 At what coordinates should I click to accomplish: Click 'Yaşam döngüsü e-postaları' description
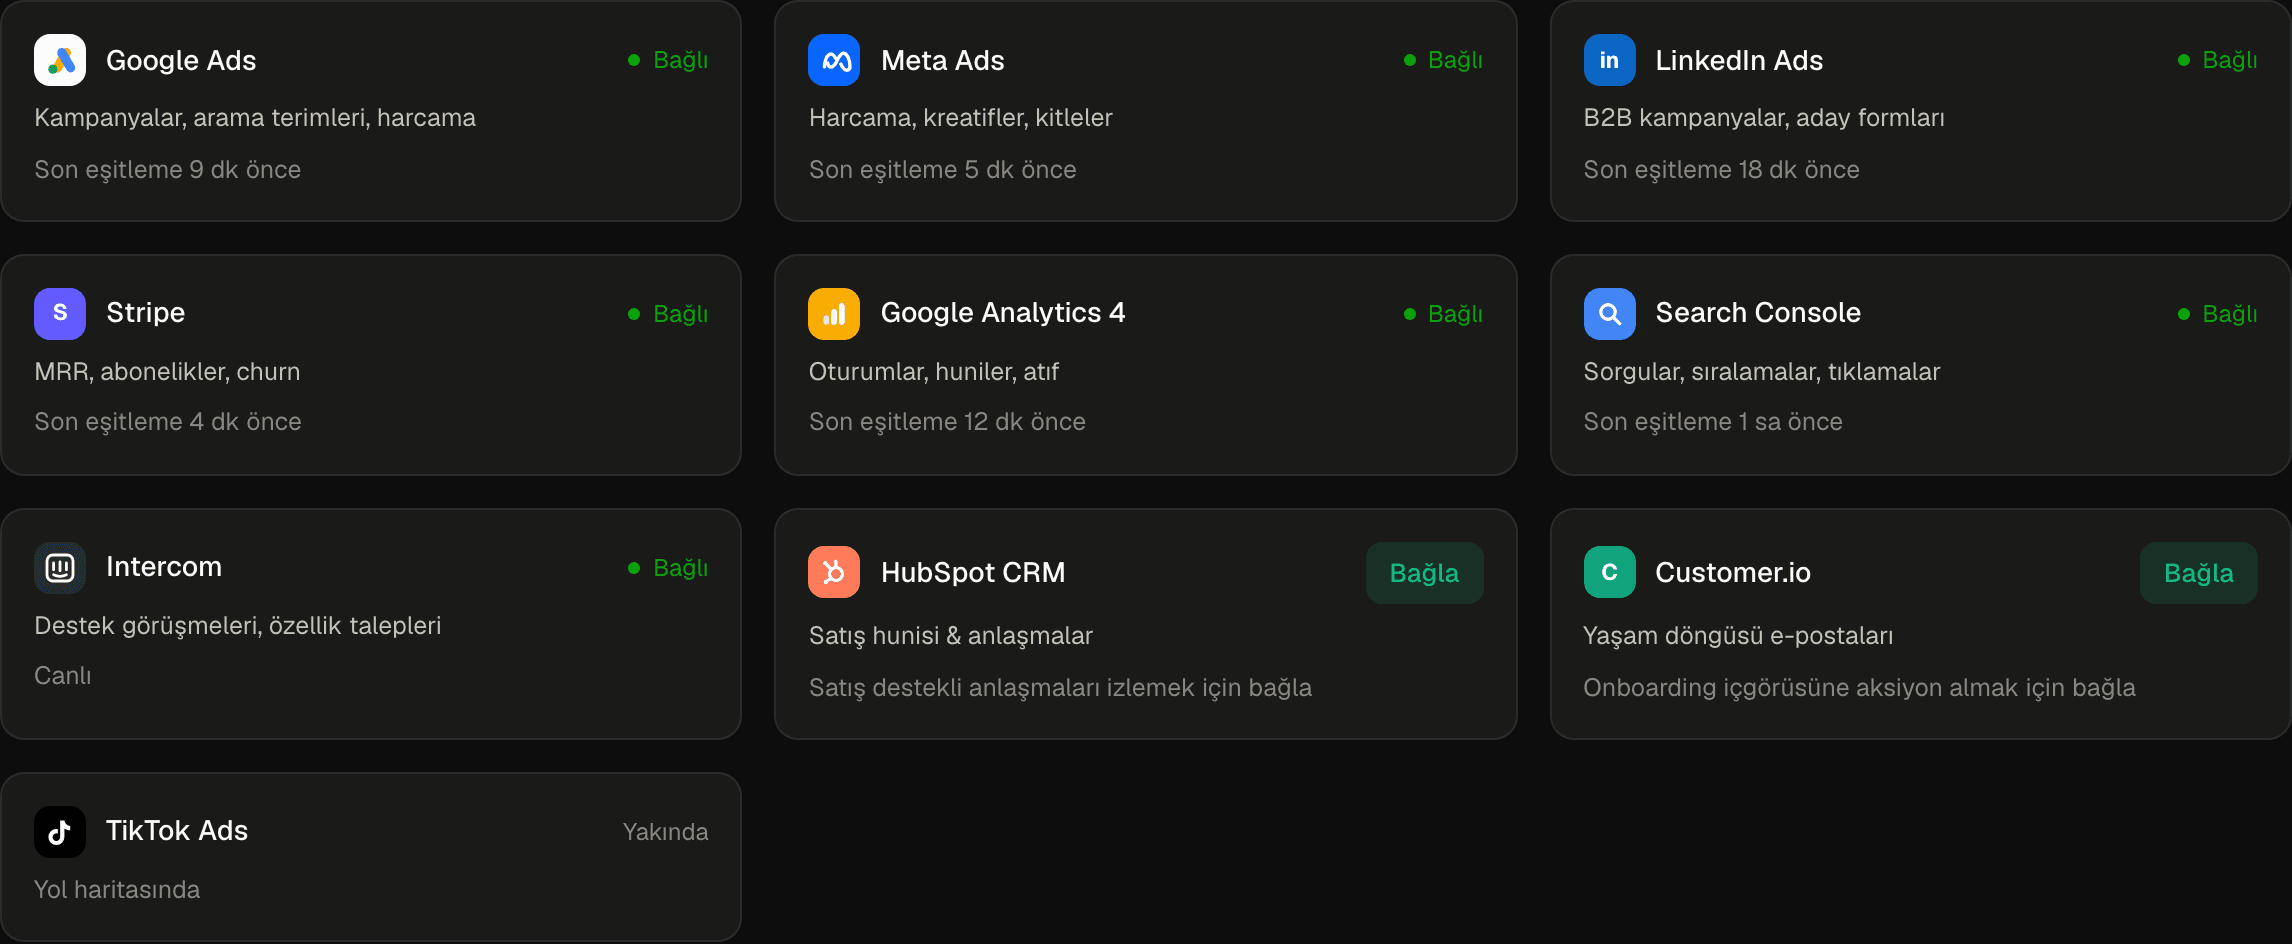(x=1738, y=636)
